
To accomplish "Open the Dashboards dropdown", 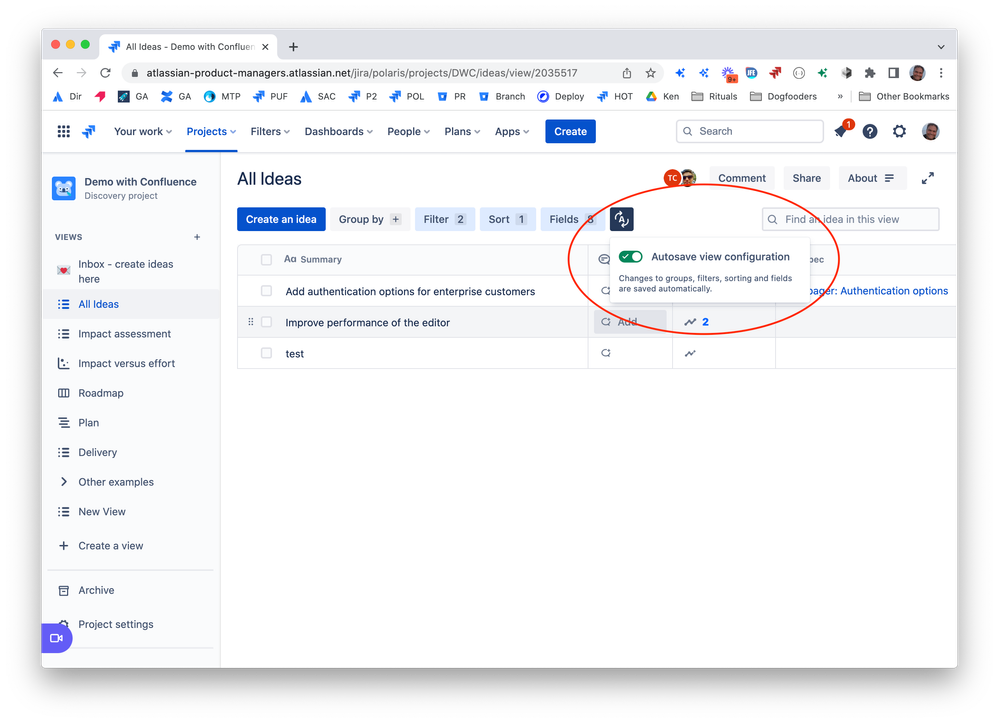I will 338,131.
